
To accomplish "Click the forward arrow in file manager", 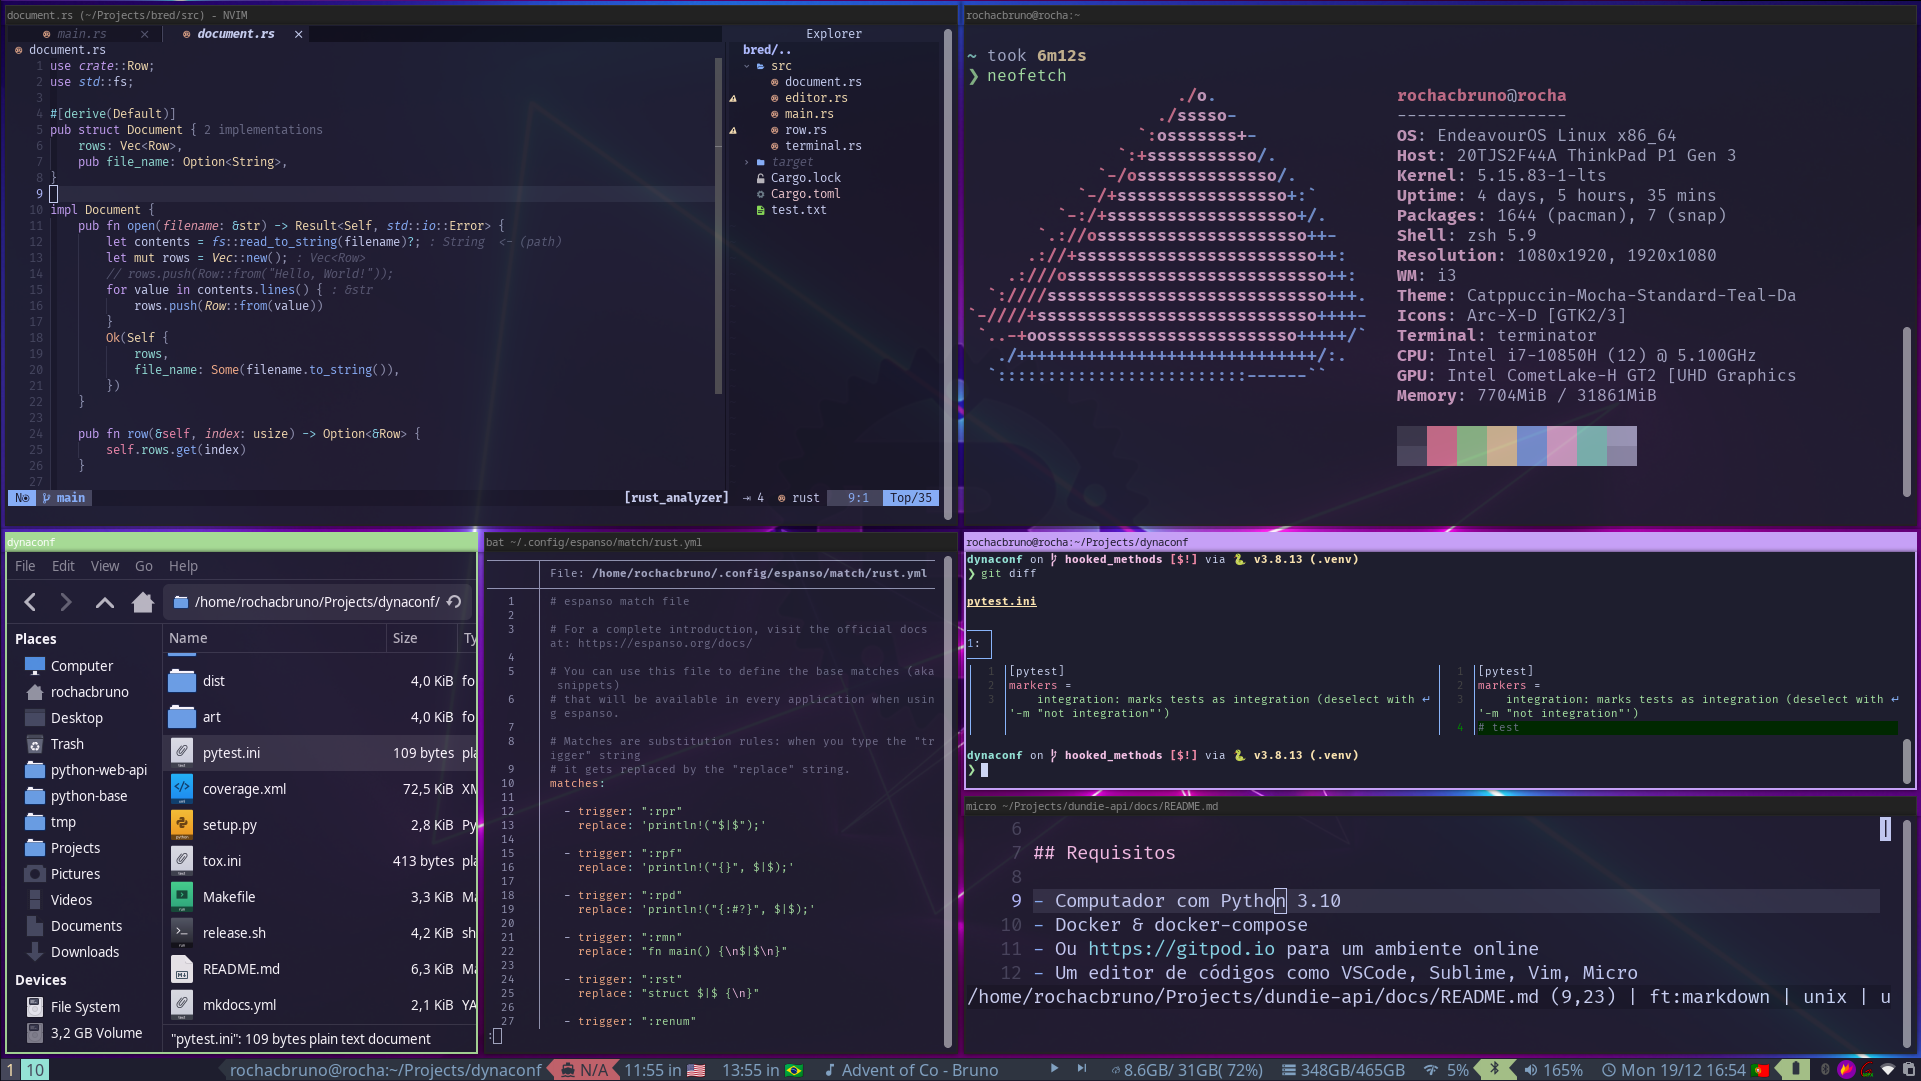I will [x=66, y=602].
